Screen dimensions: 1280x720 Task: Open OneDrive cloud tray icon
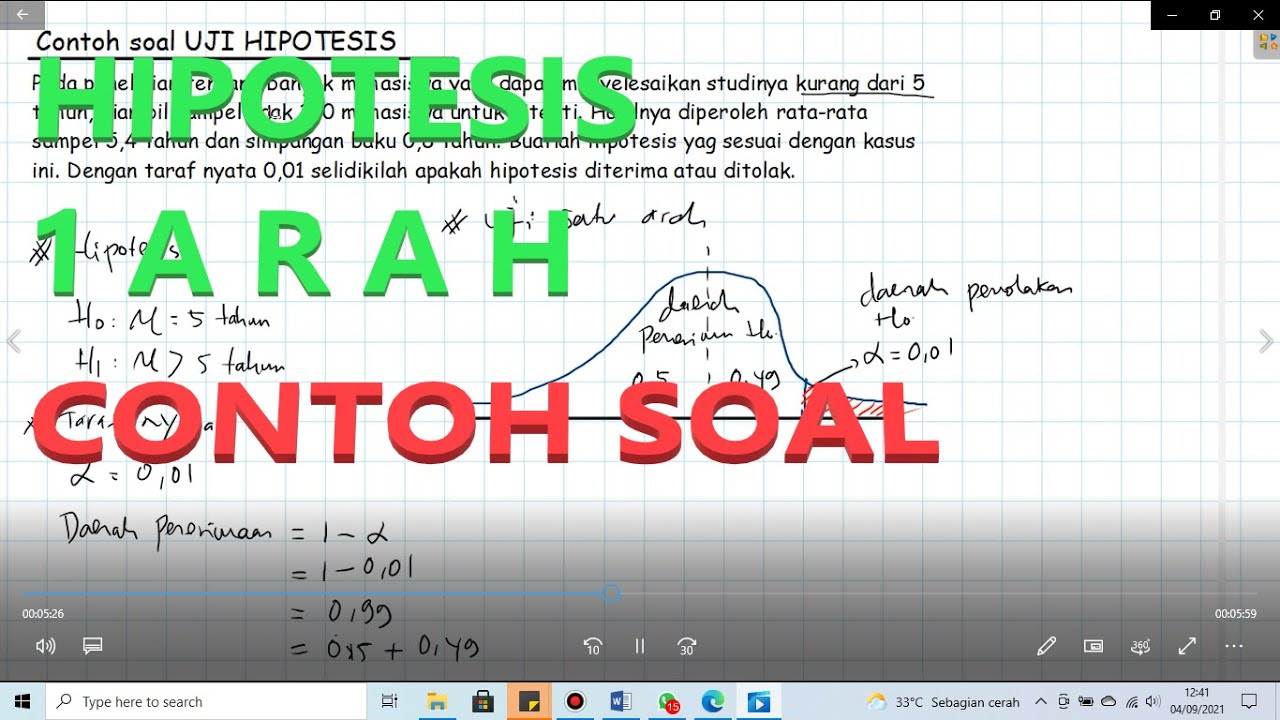click(x=1109, y=702)
